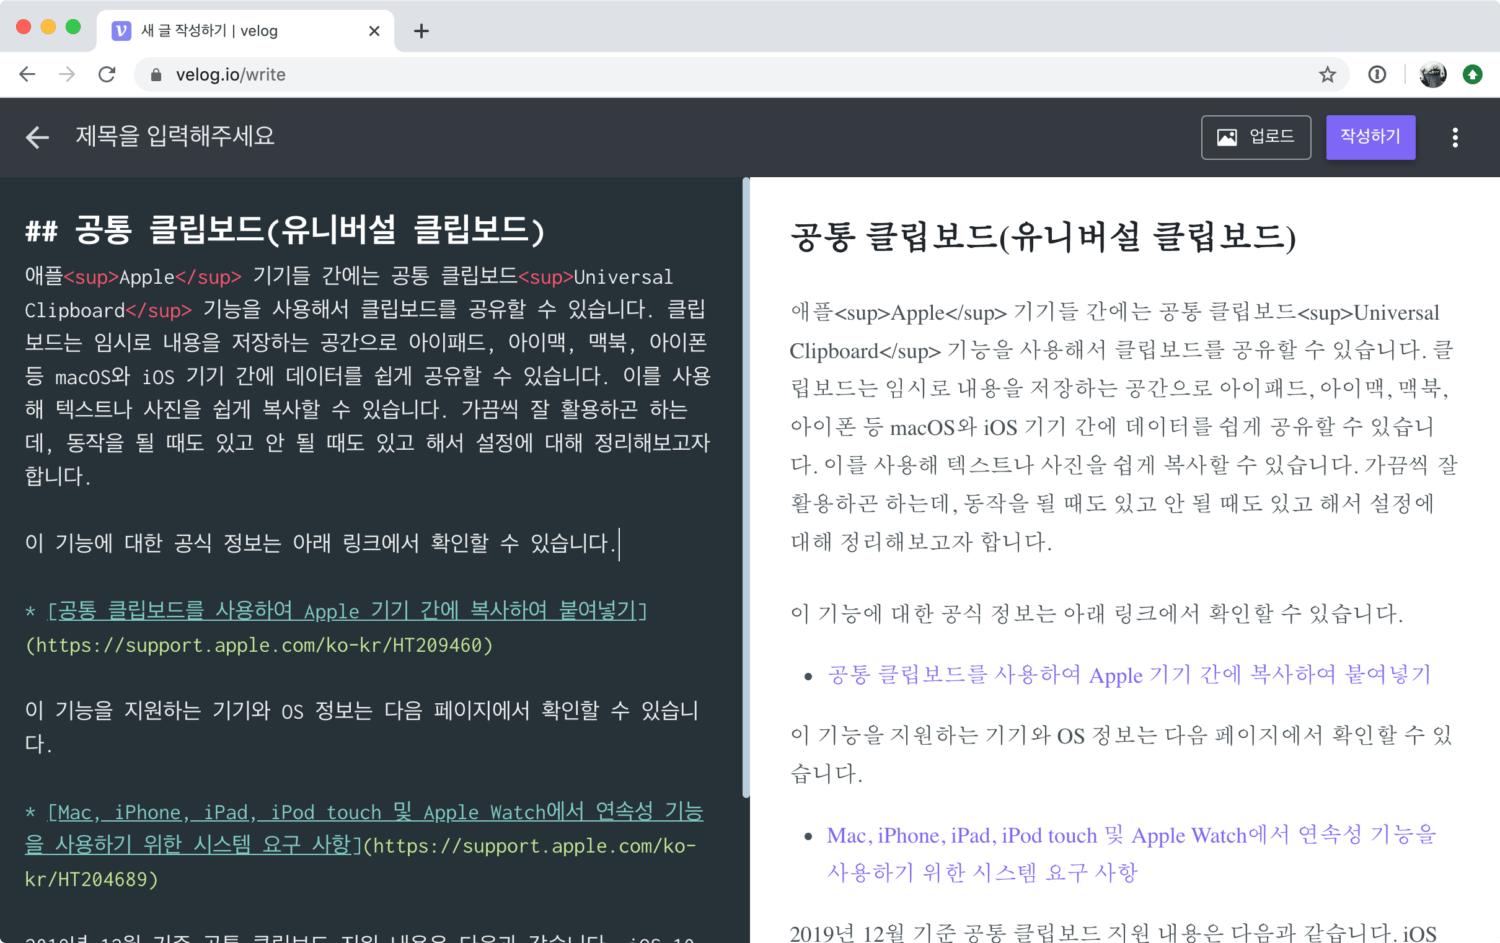The image size is (1500, 943).
Task: Click the markdown link text [공통 클립보드를 사용하여
Action: point(347,610)
